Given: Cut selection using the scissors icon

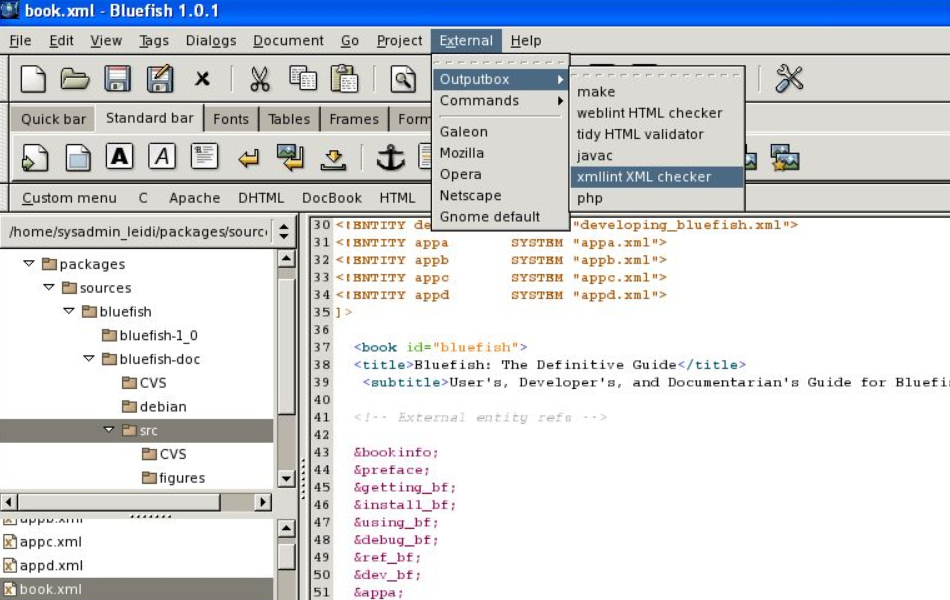Looking at the screenshot, I should [x=259, y=79].
